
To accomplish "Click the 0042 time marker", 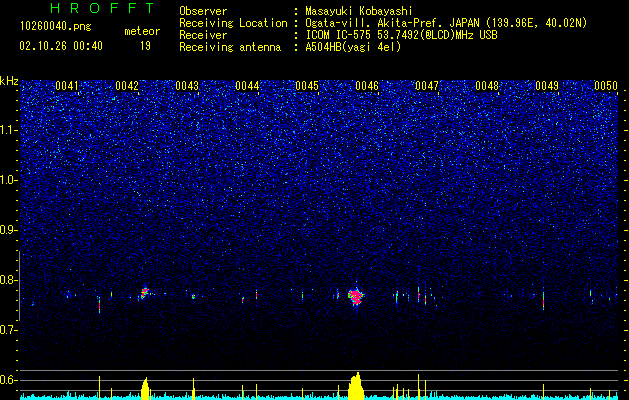I will [x=127, y=86].
